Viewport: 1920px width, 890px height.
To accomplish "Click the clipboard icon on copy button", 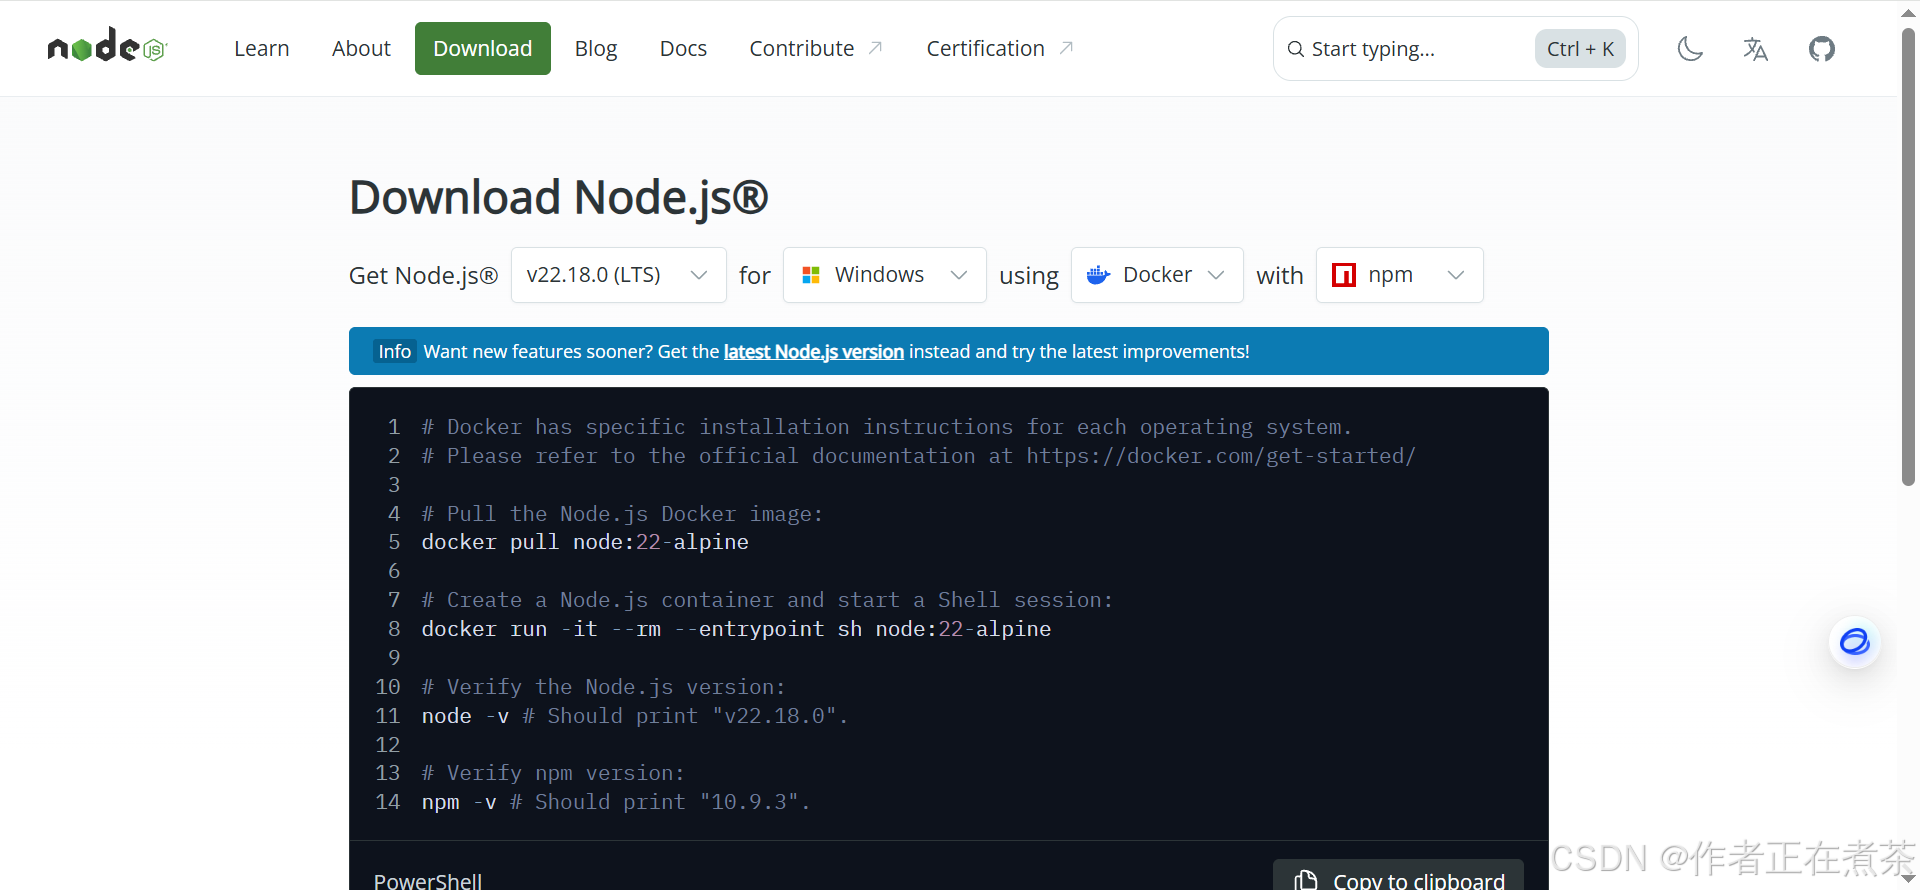I will coord(1306,880).
